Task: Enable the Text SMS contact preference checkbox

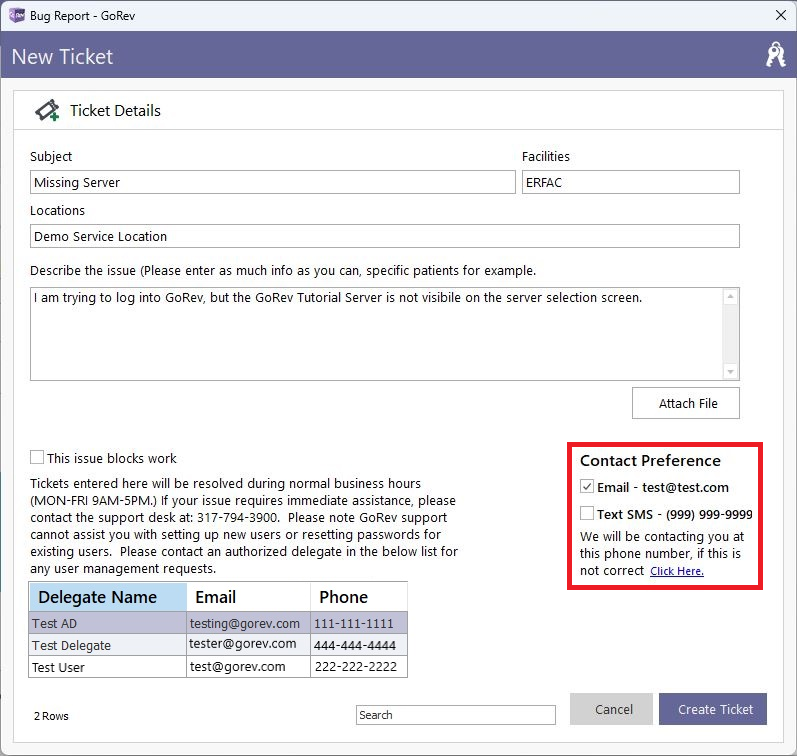Action: click(587, 513)
